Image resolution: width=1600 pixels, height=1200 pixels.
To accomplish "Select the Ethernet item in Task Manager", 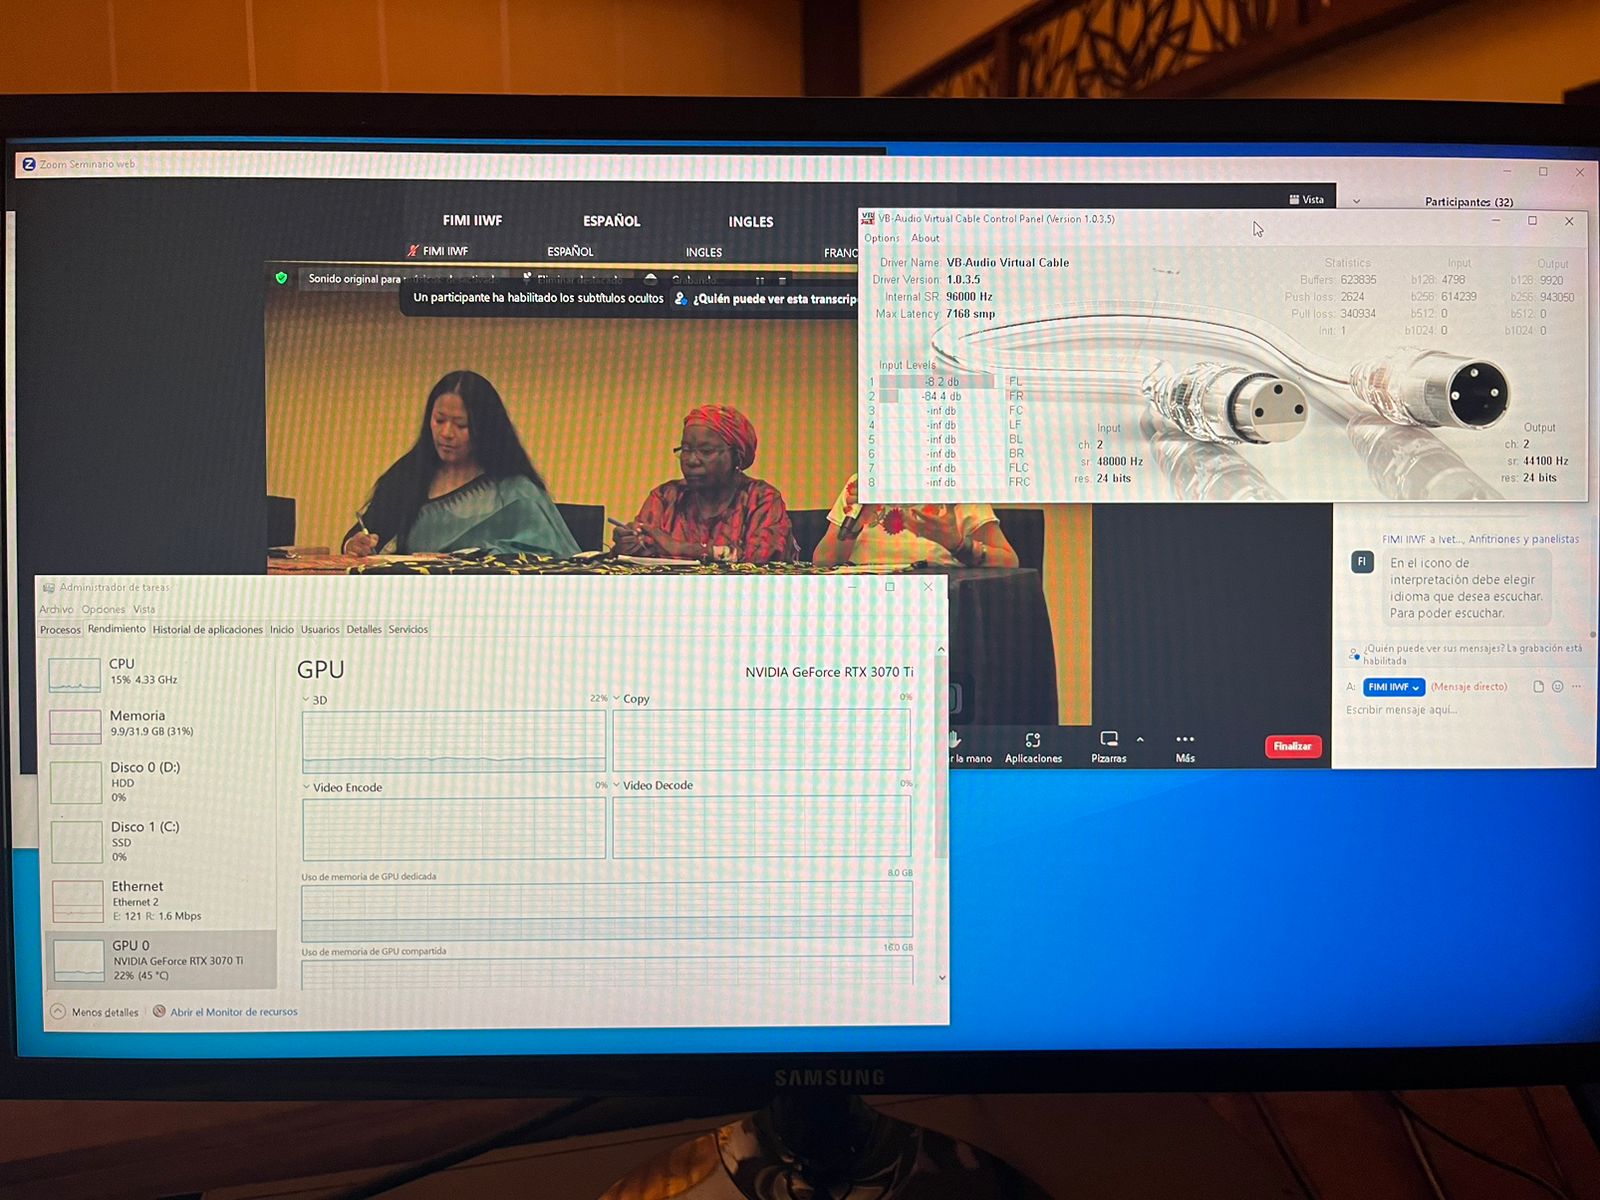I will 160,900.
